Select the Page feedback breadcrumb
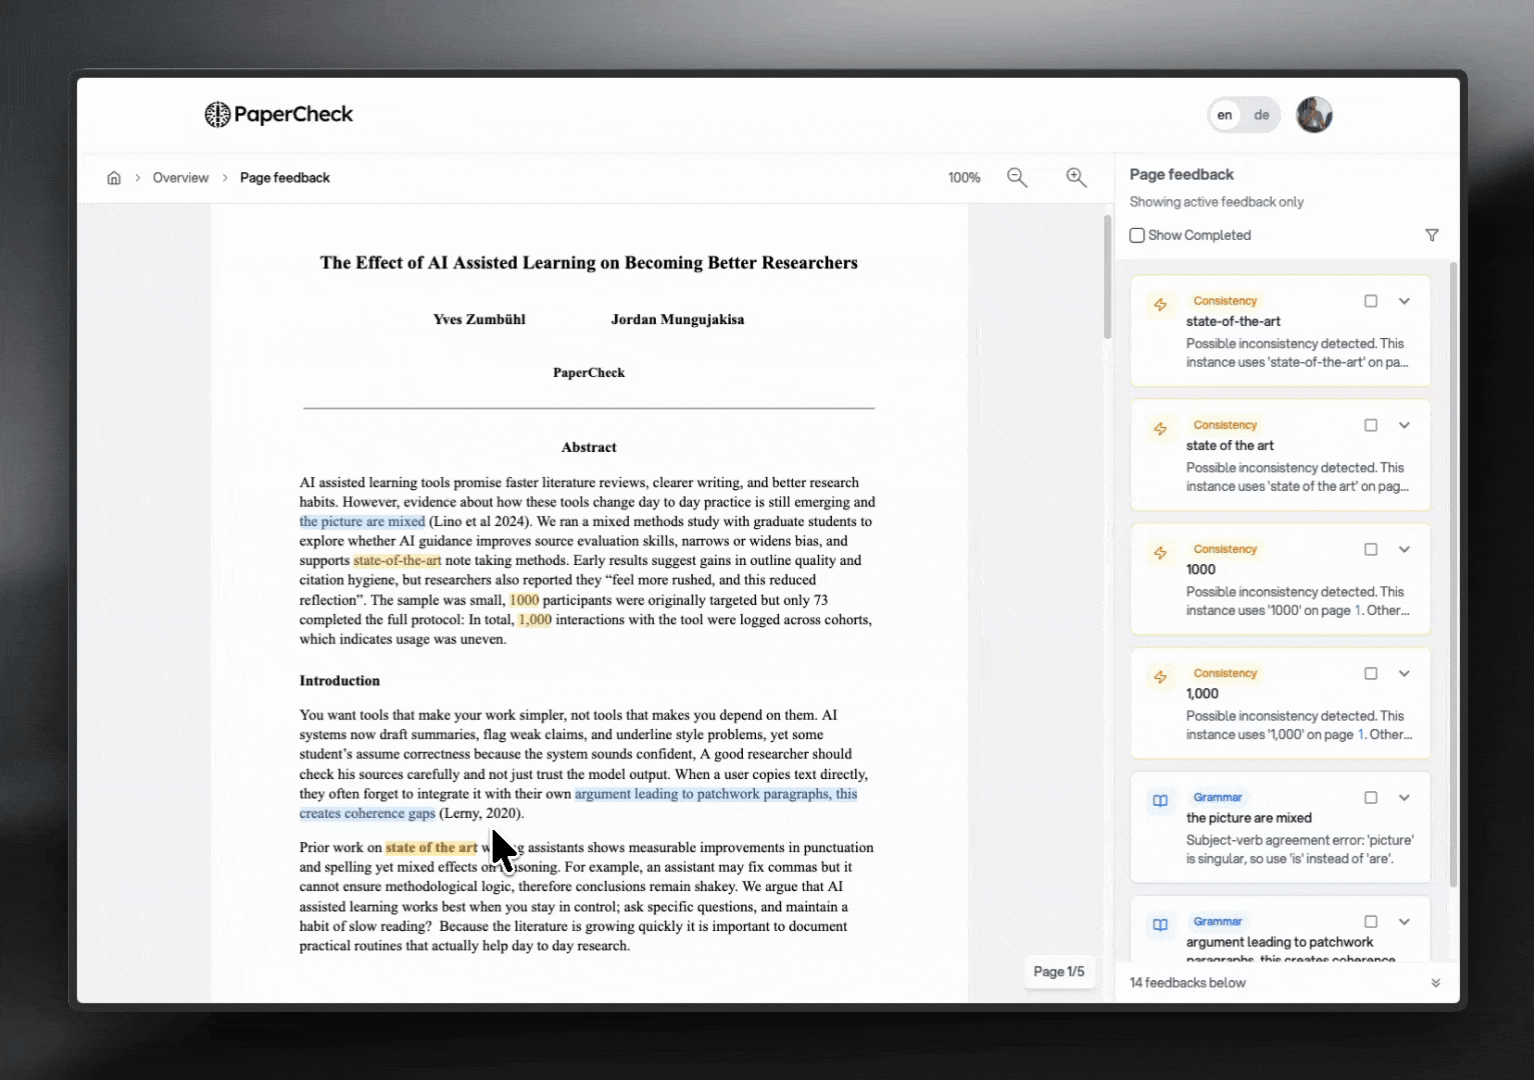1534x1080 pixels. tap(285, 178)
